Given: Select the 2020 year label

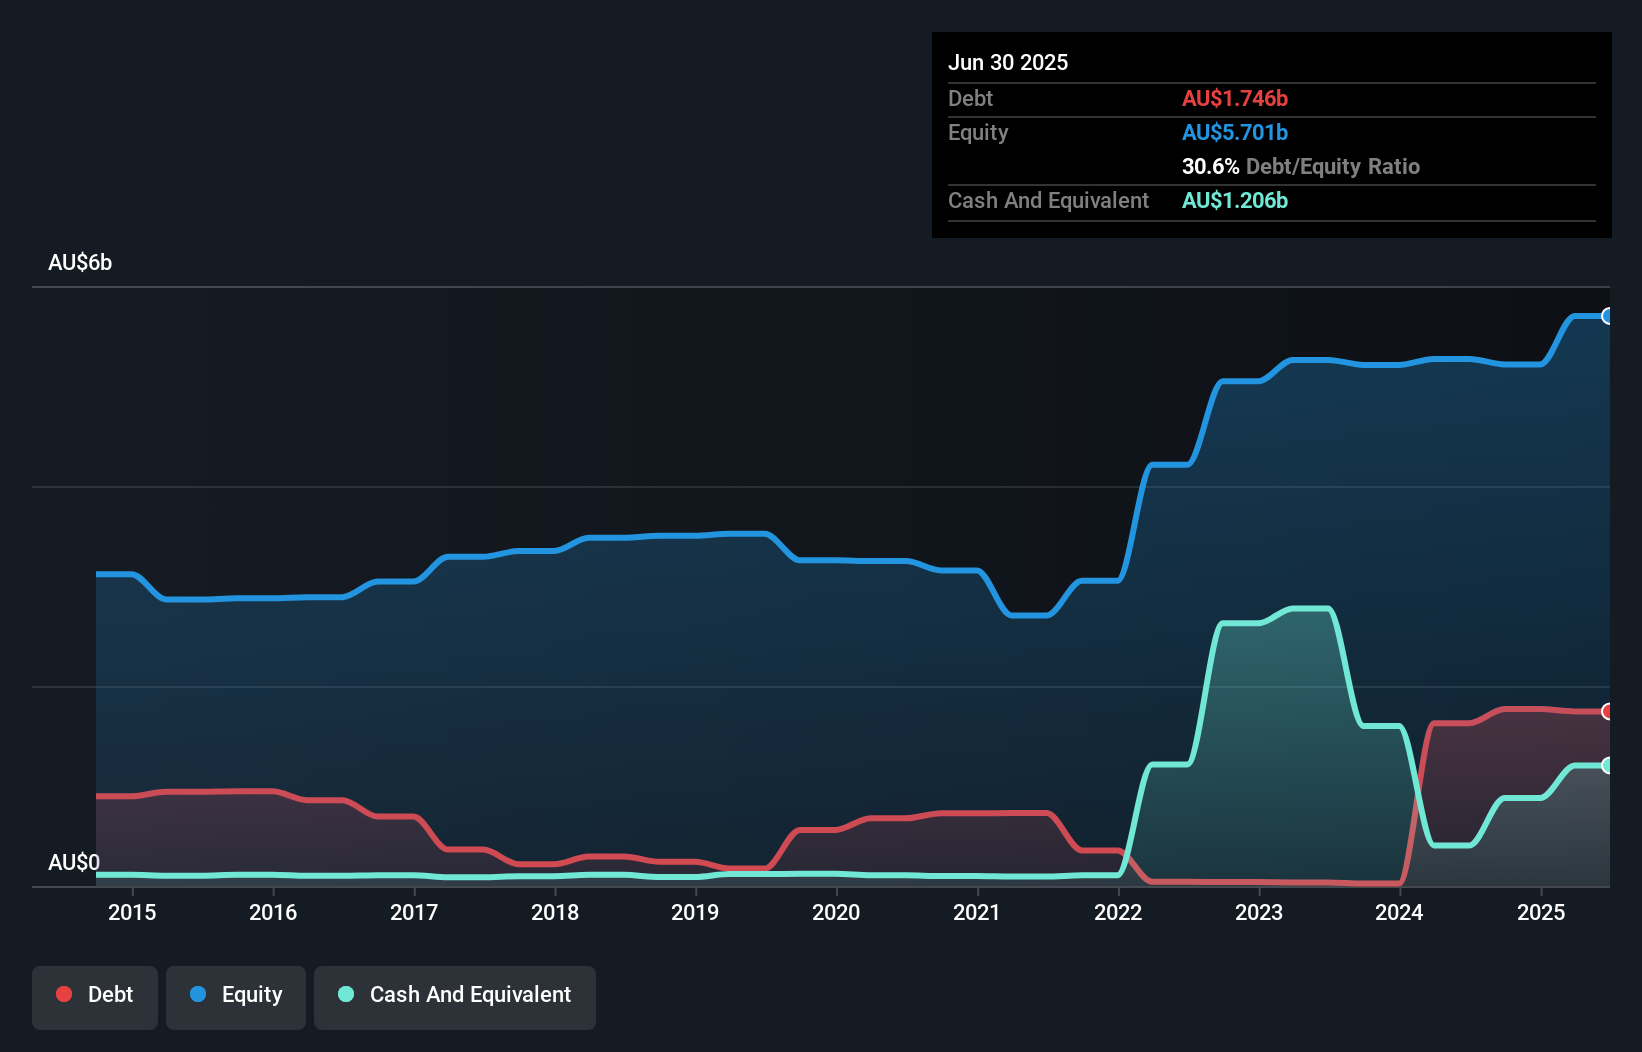Looking at the screenshot, I should tap(837, 912).
